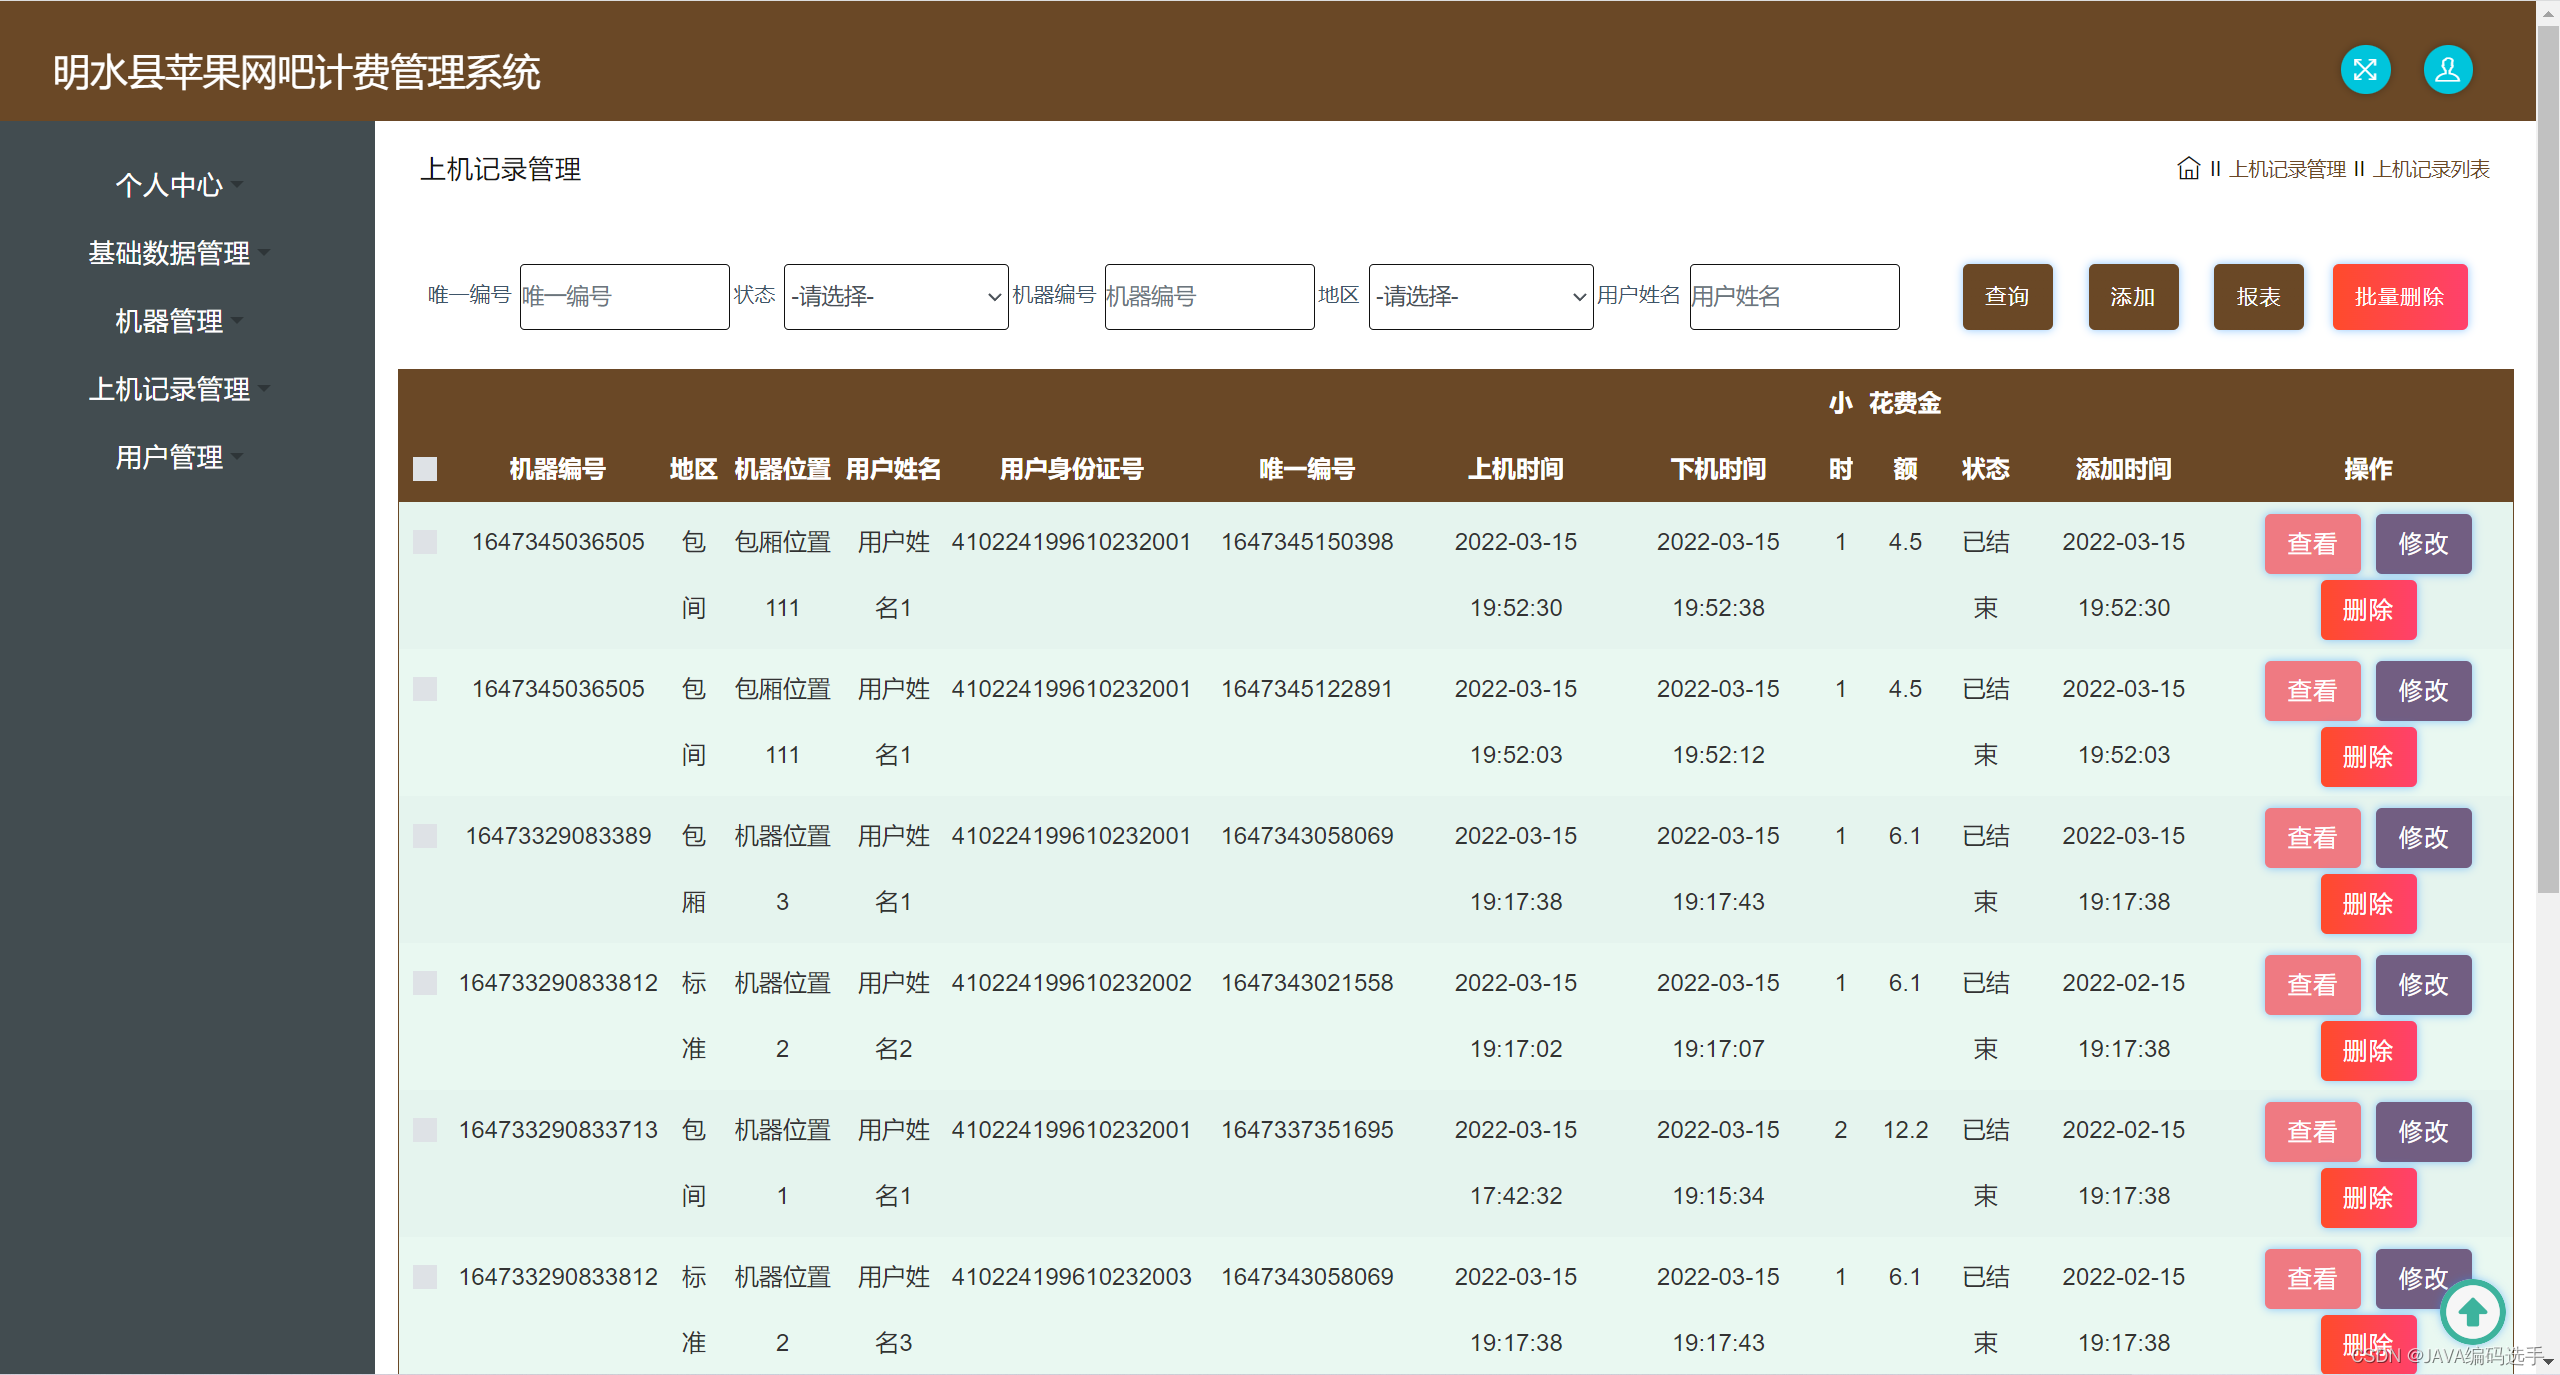Image resolution: width=2560 pixels, height=1375 pixels.
Task: Open the 状态 dropdown filter
Action: (896, 297)
